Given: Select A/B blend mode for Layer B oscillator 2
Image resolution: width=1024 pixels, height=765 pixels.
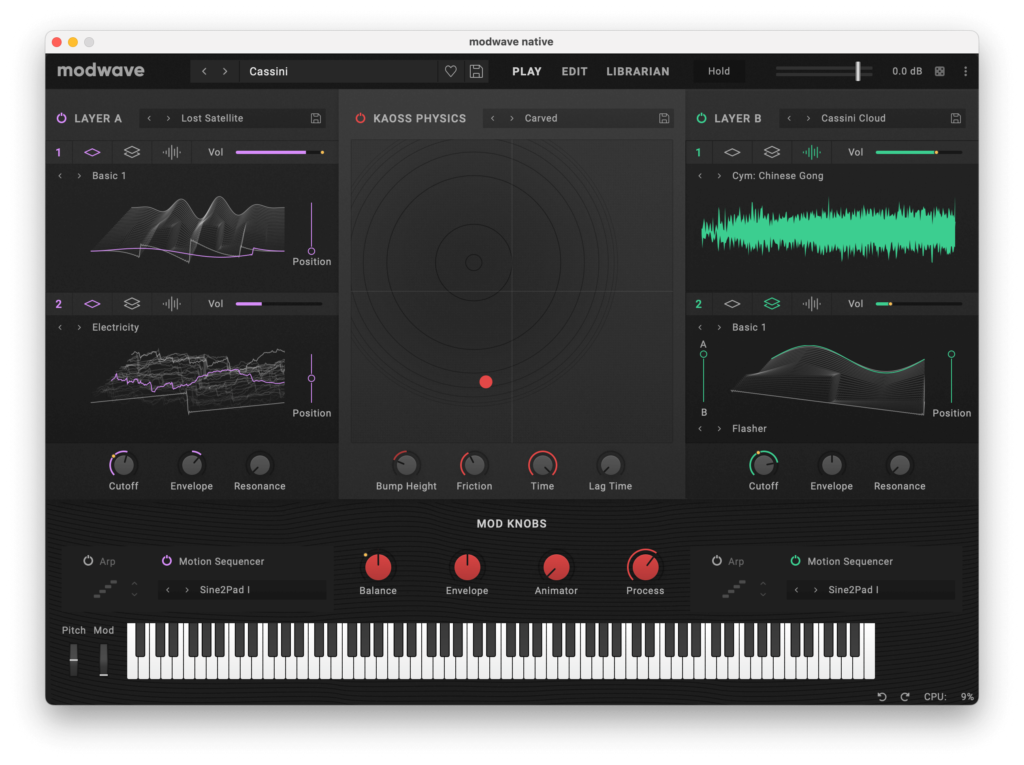Looking at the screenshot, I should click(772, 304).
